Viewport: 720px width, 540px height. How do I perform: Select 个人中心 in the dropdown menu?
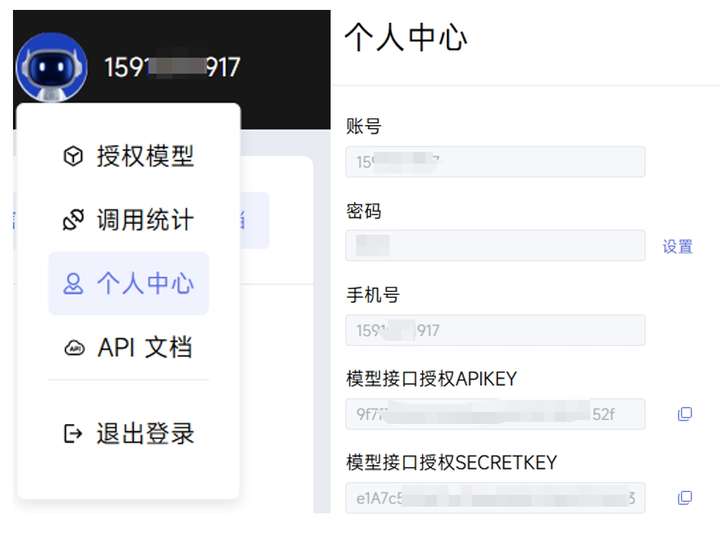click(x=129, y=283)
